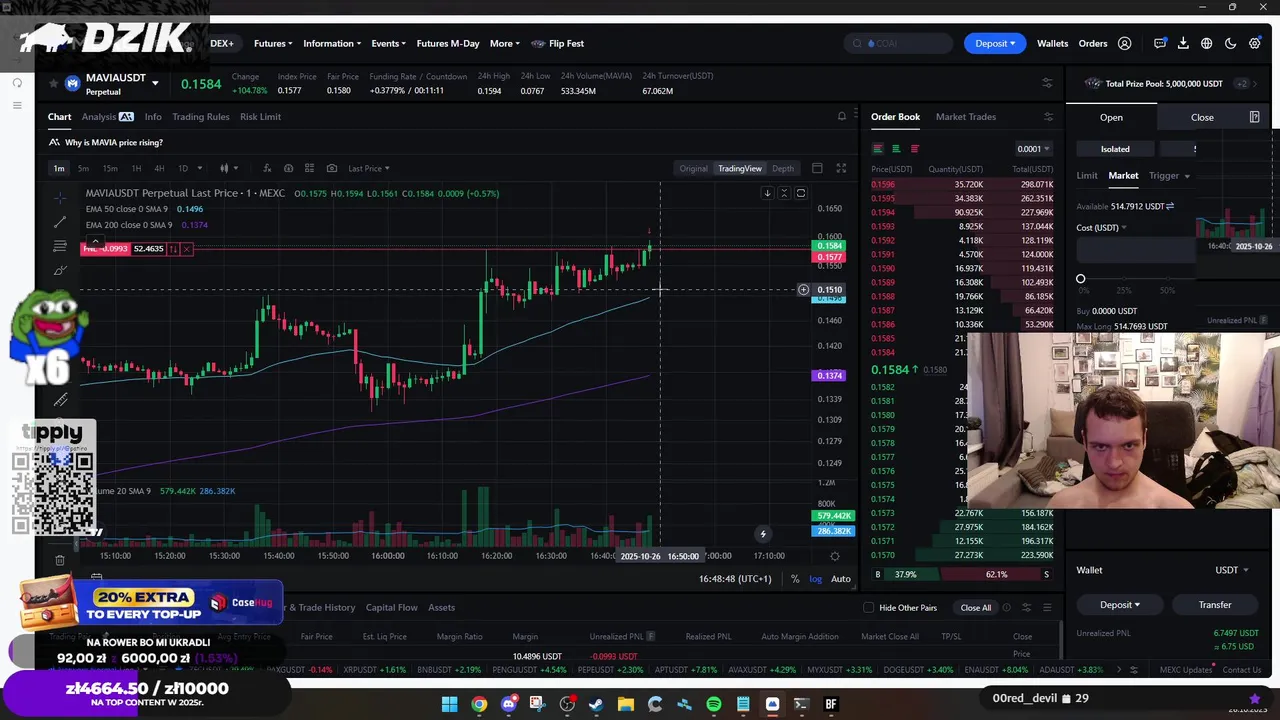Select the Close position tab
The width and height of the screenshot is (1280, 720).
tap(1202, 118)
